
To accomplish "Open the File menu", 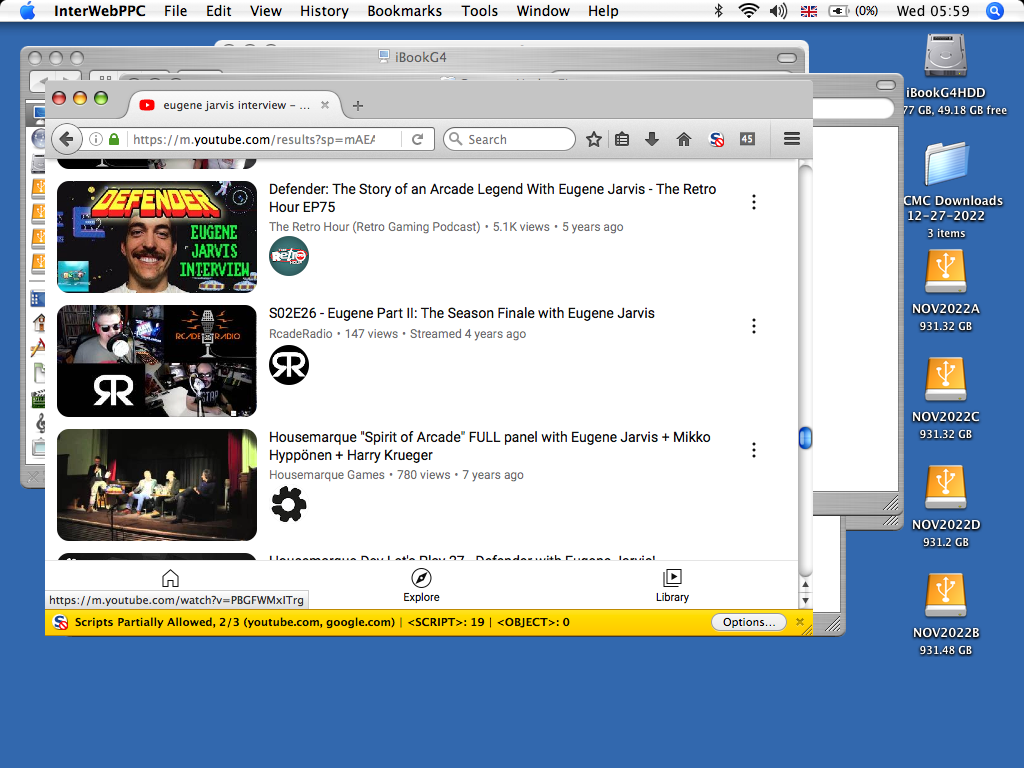I will pos(175,11).
